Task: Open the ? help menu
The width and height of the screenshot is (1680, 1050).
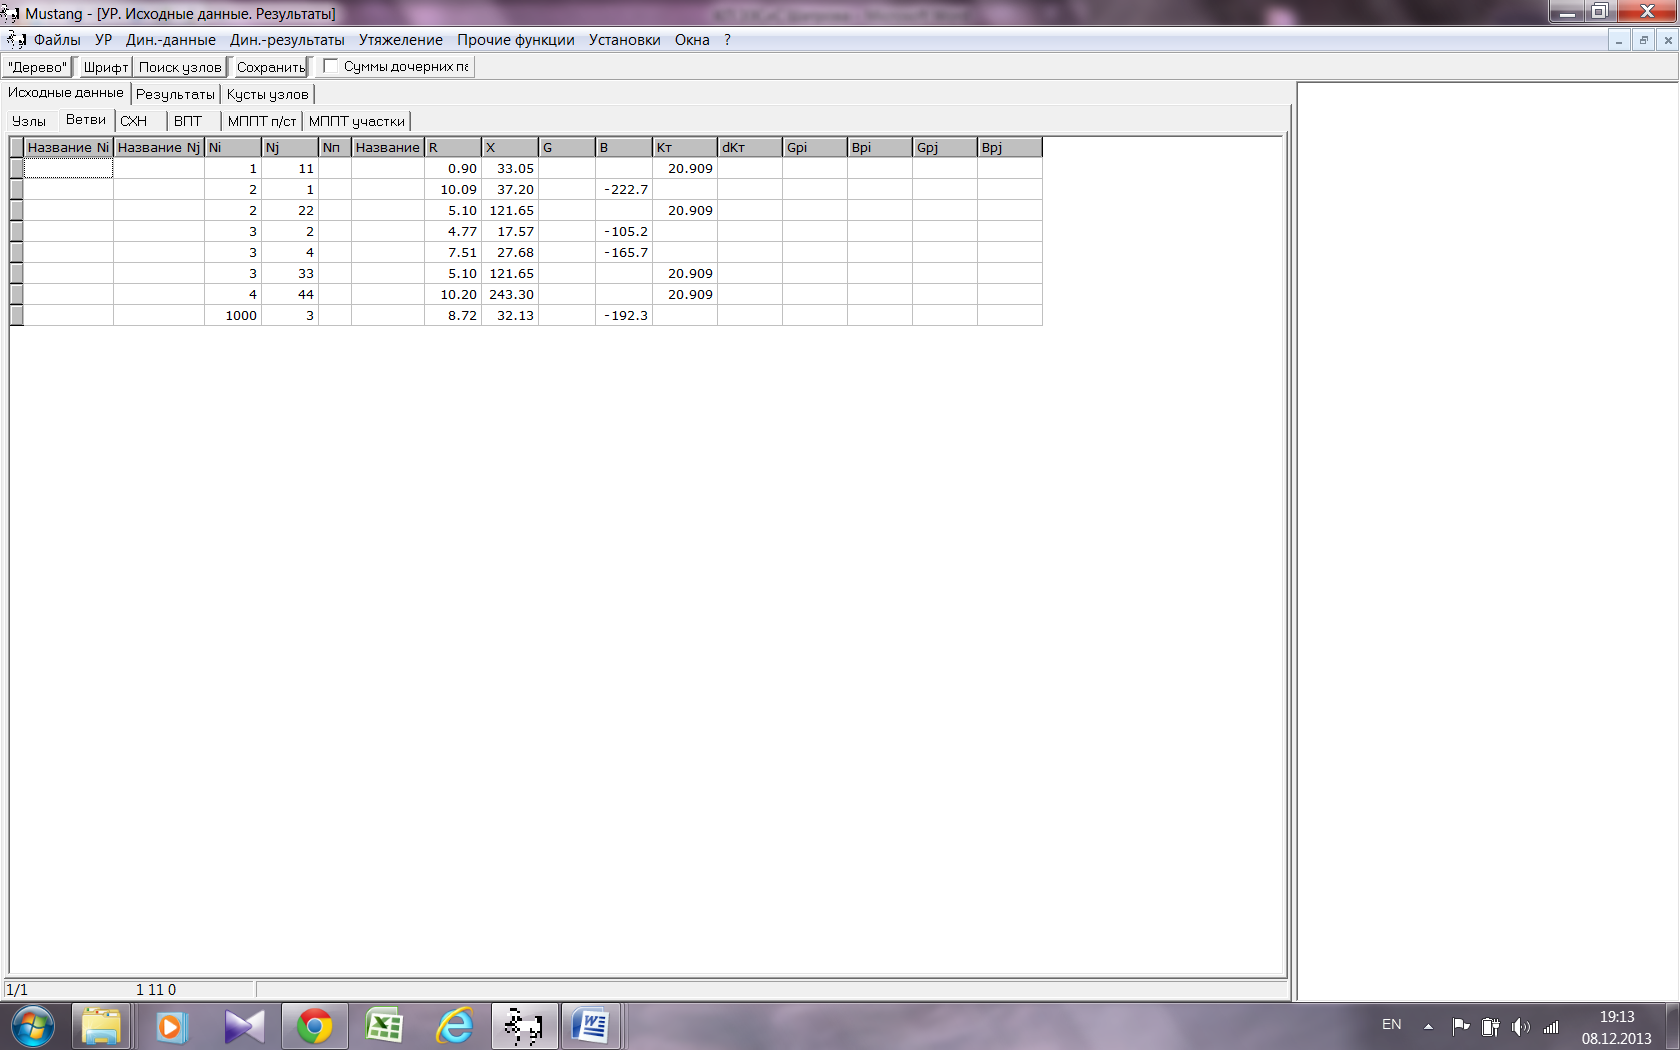Action: point(728,40)
